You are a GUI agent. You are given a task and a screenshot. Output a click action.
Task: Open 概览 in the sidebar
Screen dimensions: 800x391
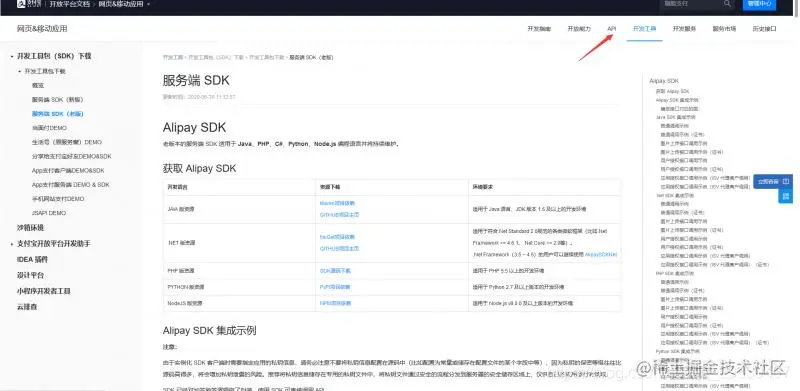pos(38,85)
